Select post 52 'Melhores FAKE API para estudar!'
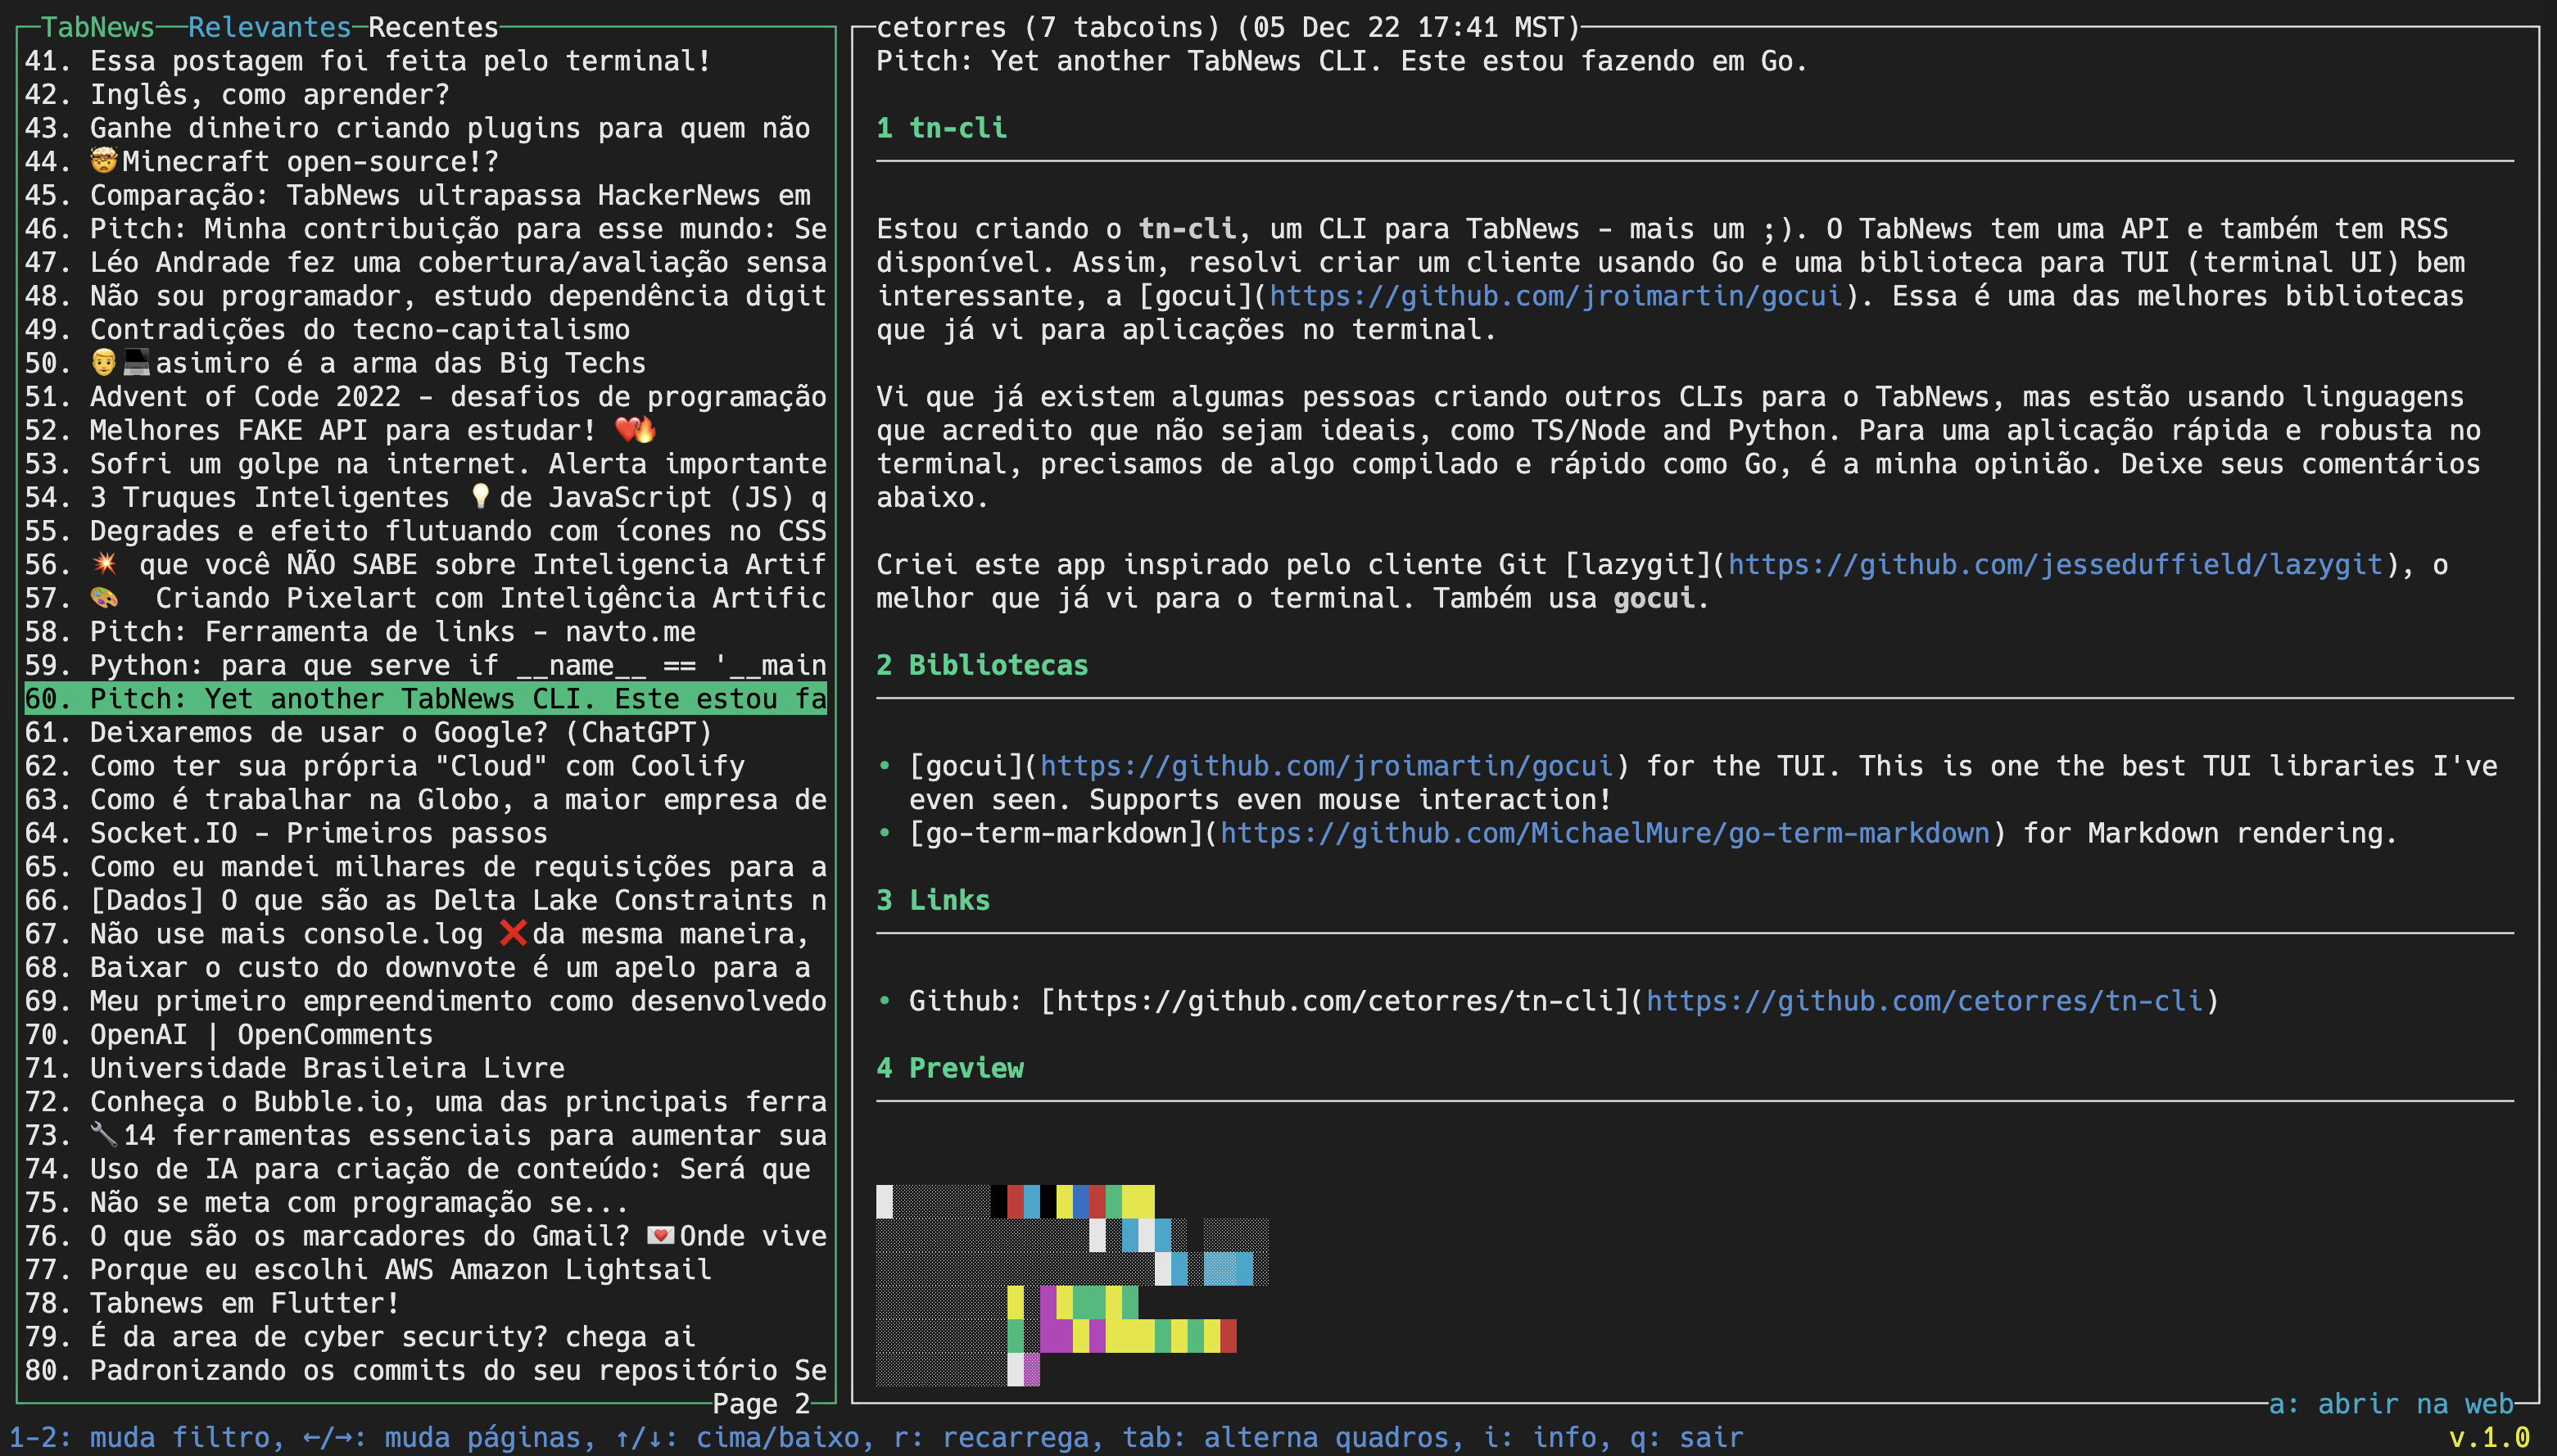 coord(425,430)
